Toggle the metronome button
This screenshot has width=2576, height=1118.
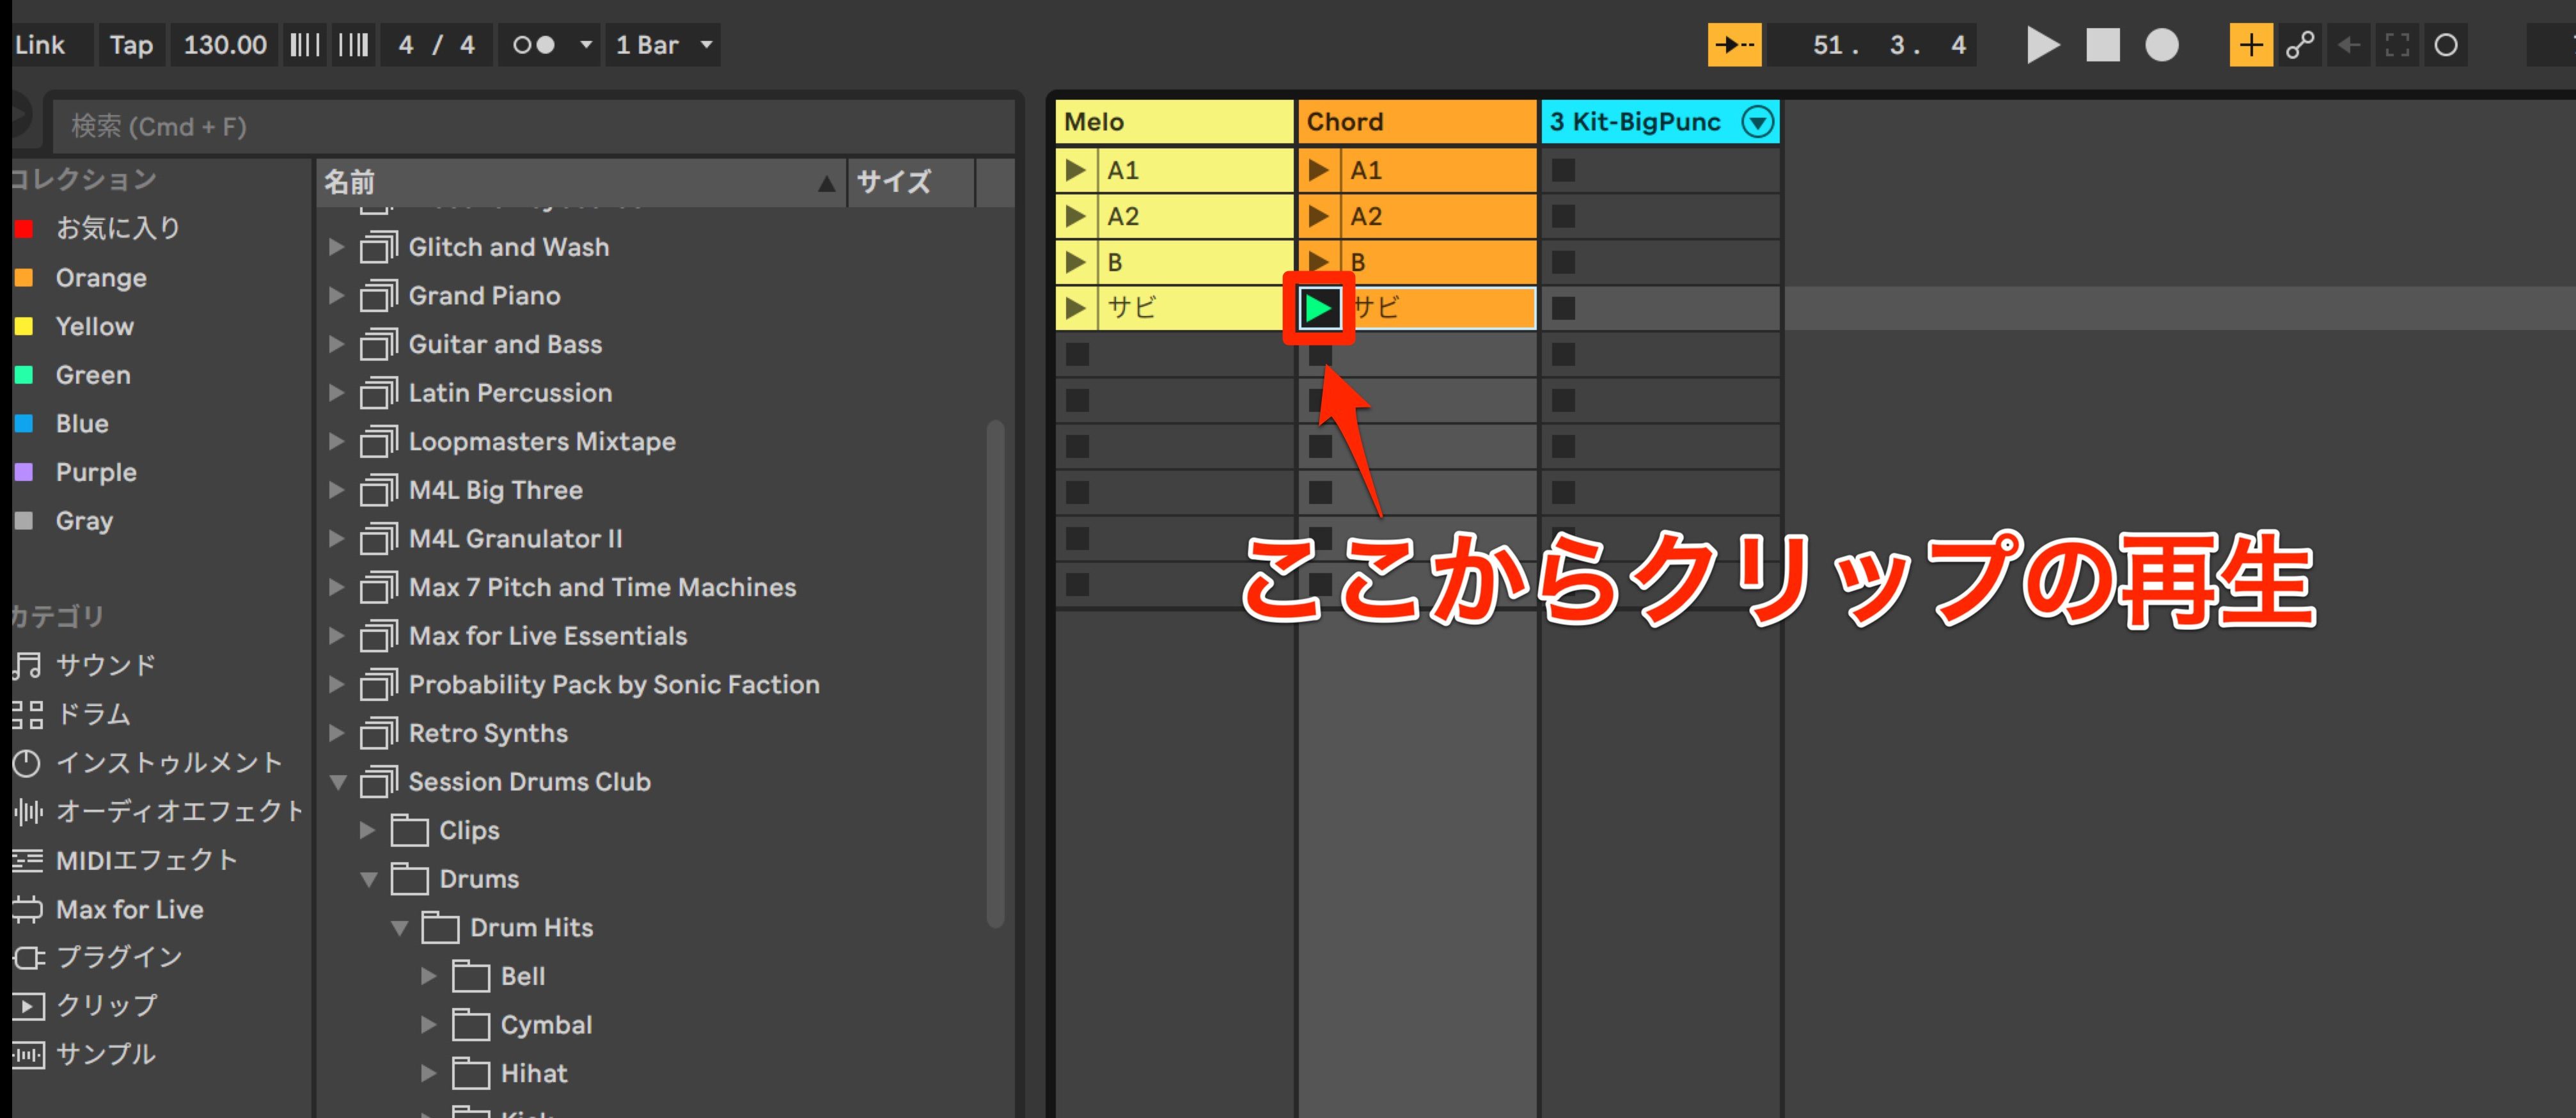[533, 45]
